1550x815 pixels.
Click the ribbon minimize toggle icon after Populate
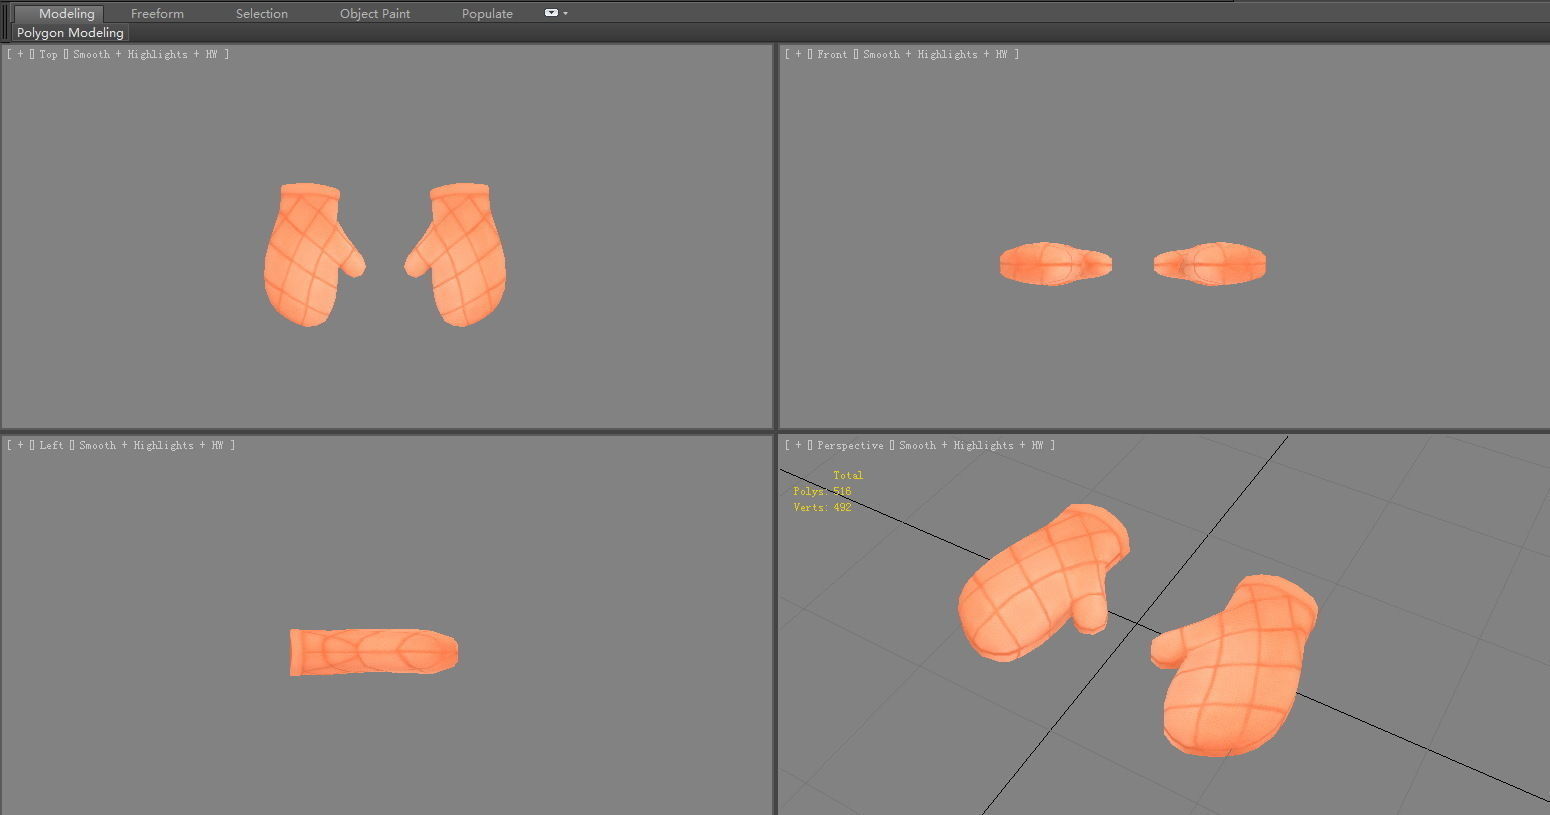(x=551, y=13)
